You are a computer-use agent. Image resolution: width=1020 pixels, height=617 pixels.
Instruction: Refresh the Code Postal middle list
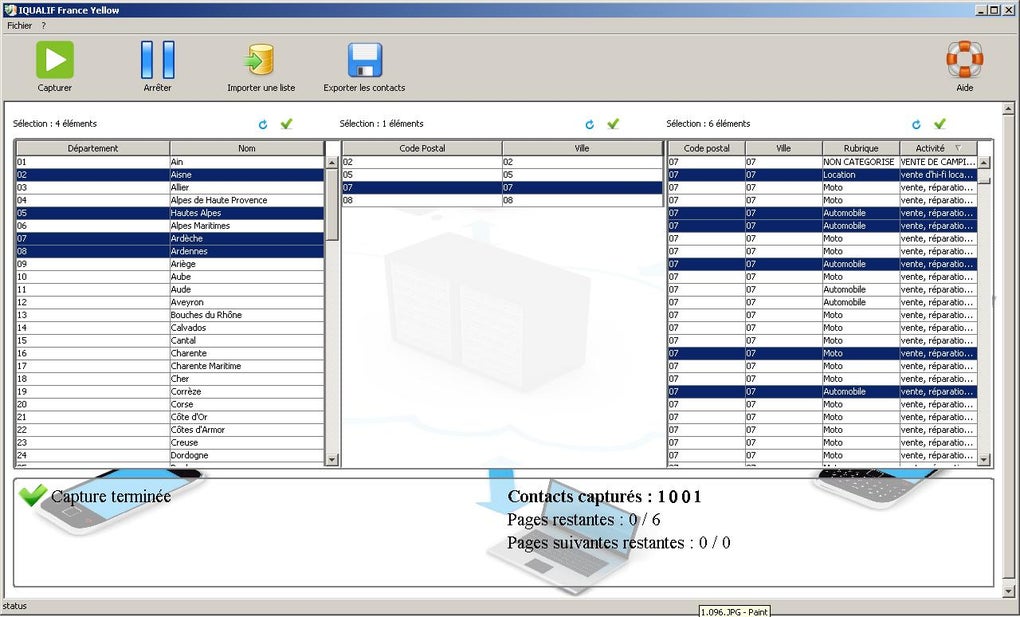[589, 124]
